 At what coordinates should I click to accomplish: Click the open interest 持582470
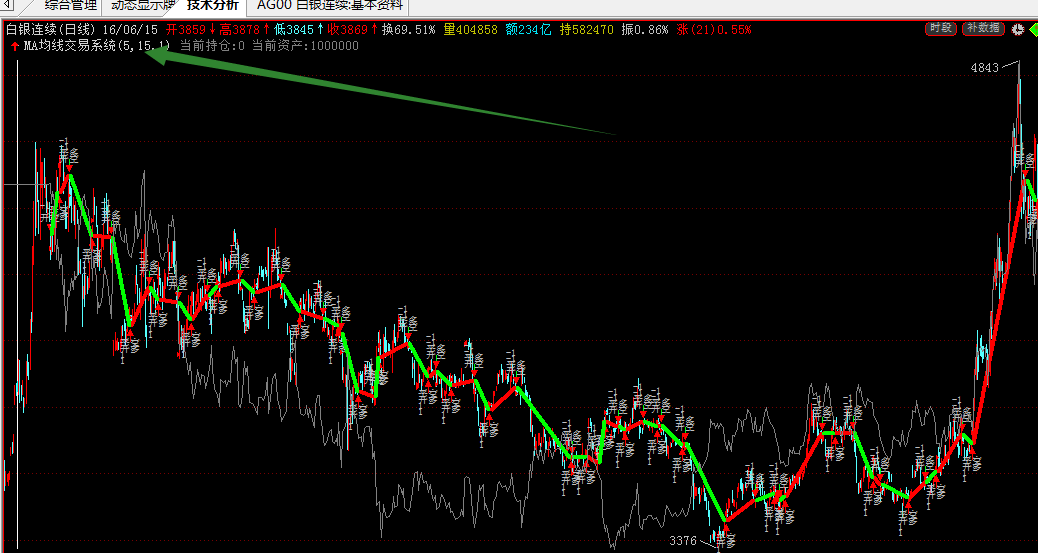[587, 29]
